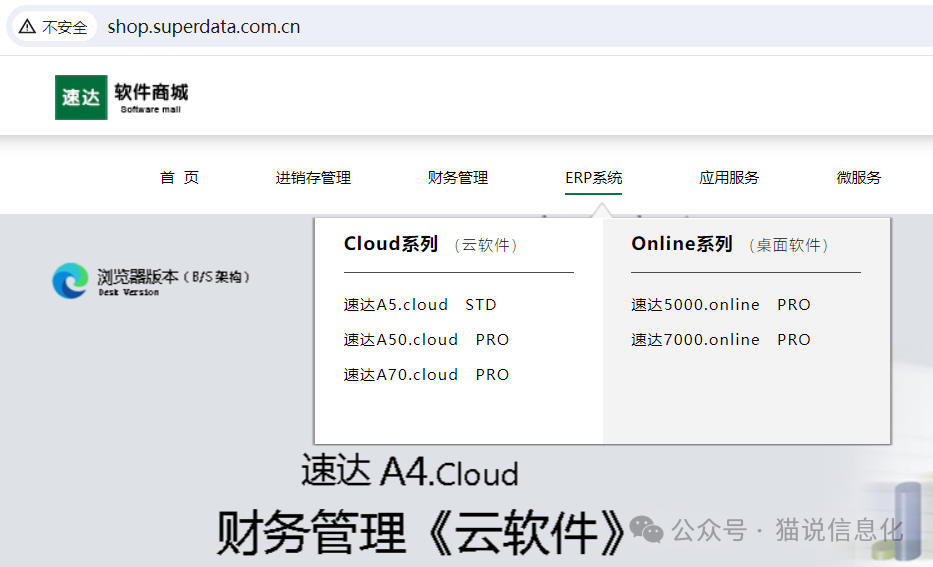This screenshot has height=567, width=933.
Task: Click the 浏览器版本 (B/S架构) label
Action: (173, 277)
